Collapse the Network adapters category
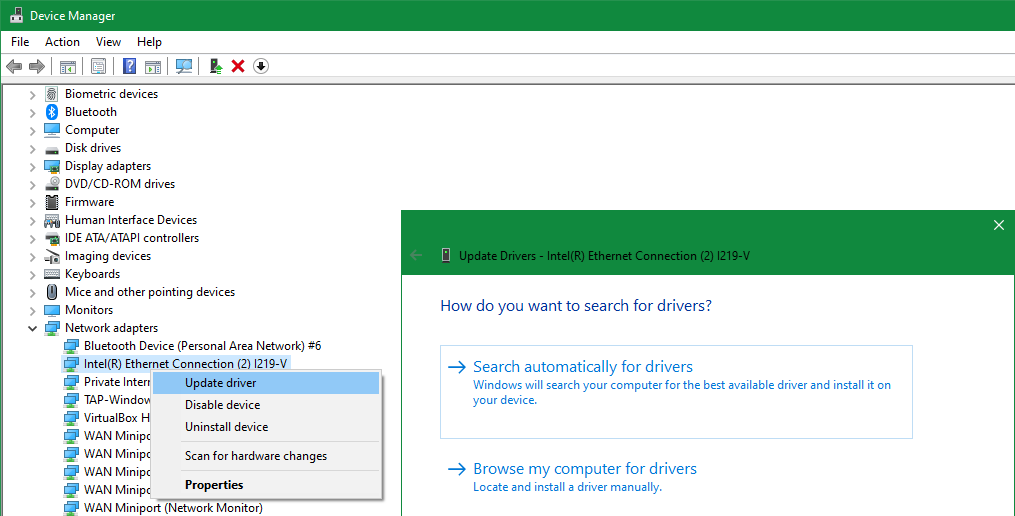This screenshot has height=516, width=1015. coord(32,328)
